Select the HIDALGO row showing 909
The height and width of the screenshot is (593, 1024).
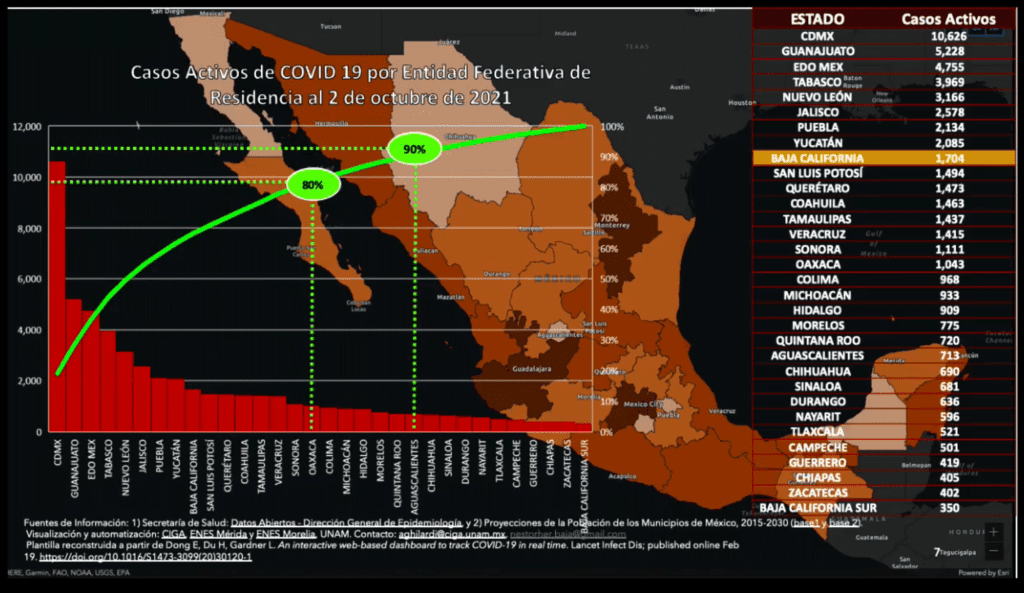click(884, 310)
